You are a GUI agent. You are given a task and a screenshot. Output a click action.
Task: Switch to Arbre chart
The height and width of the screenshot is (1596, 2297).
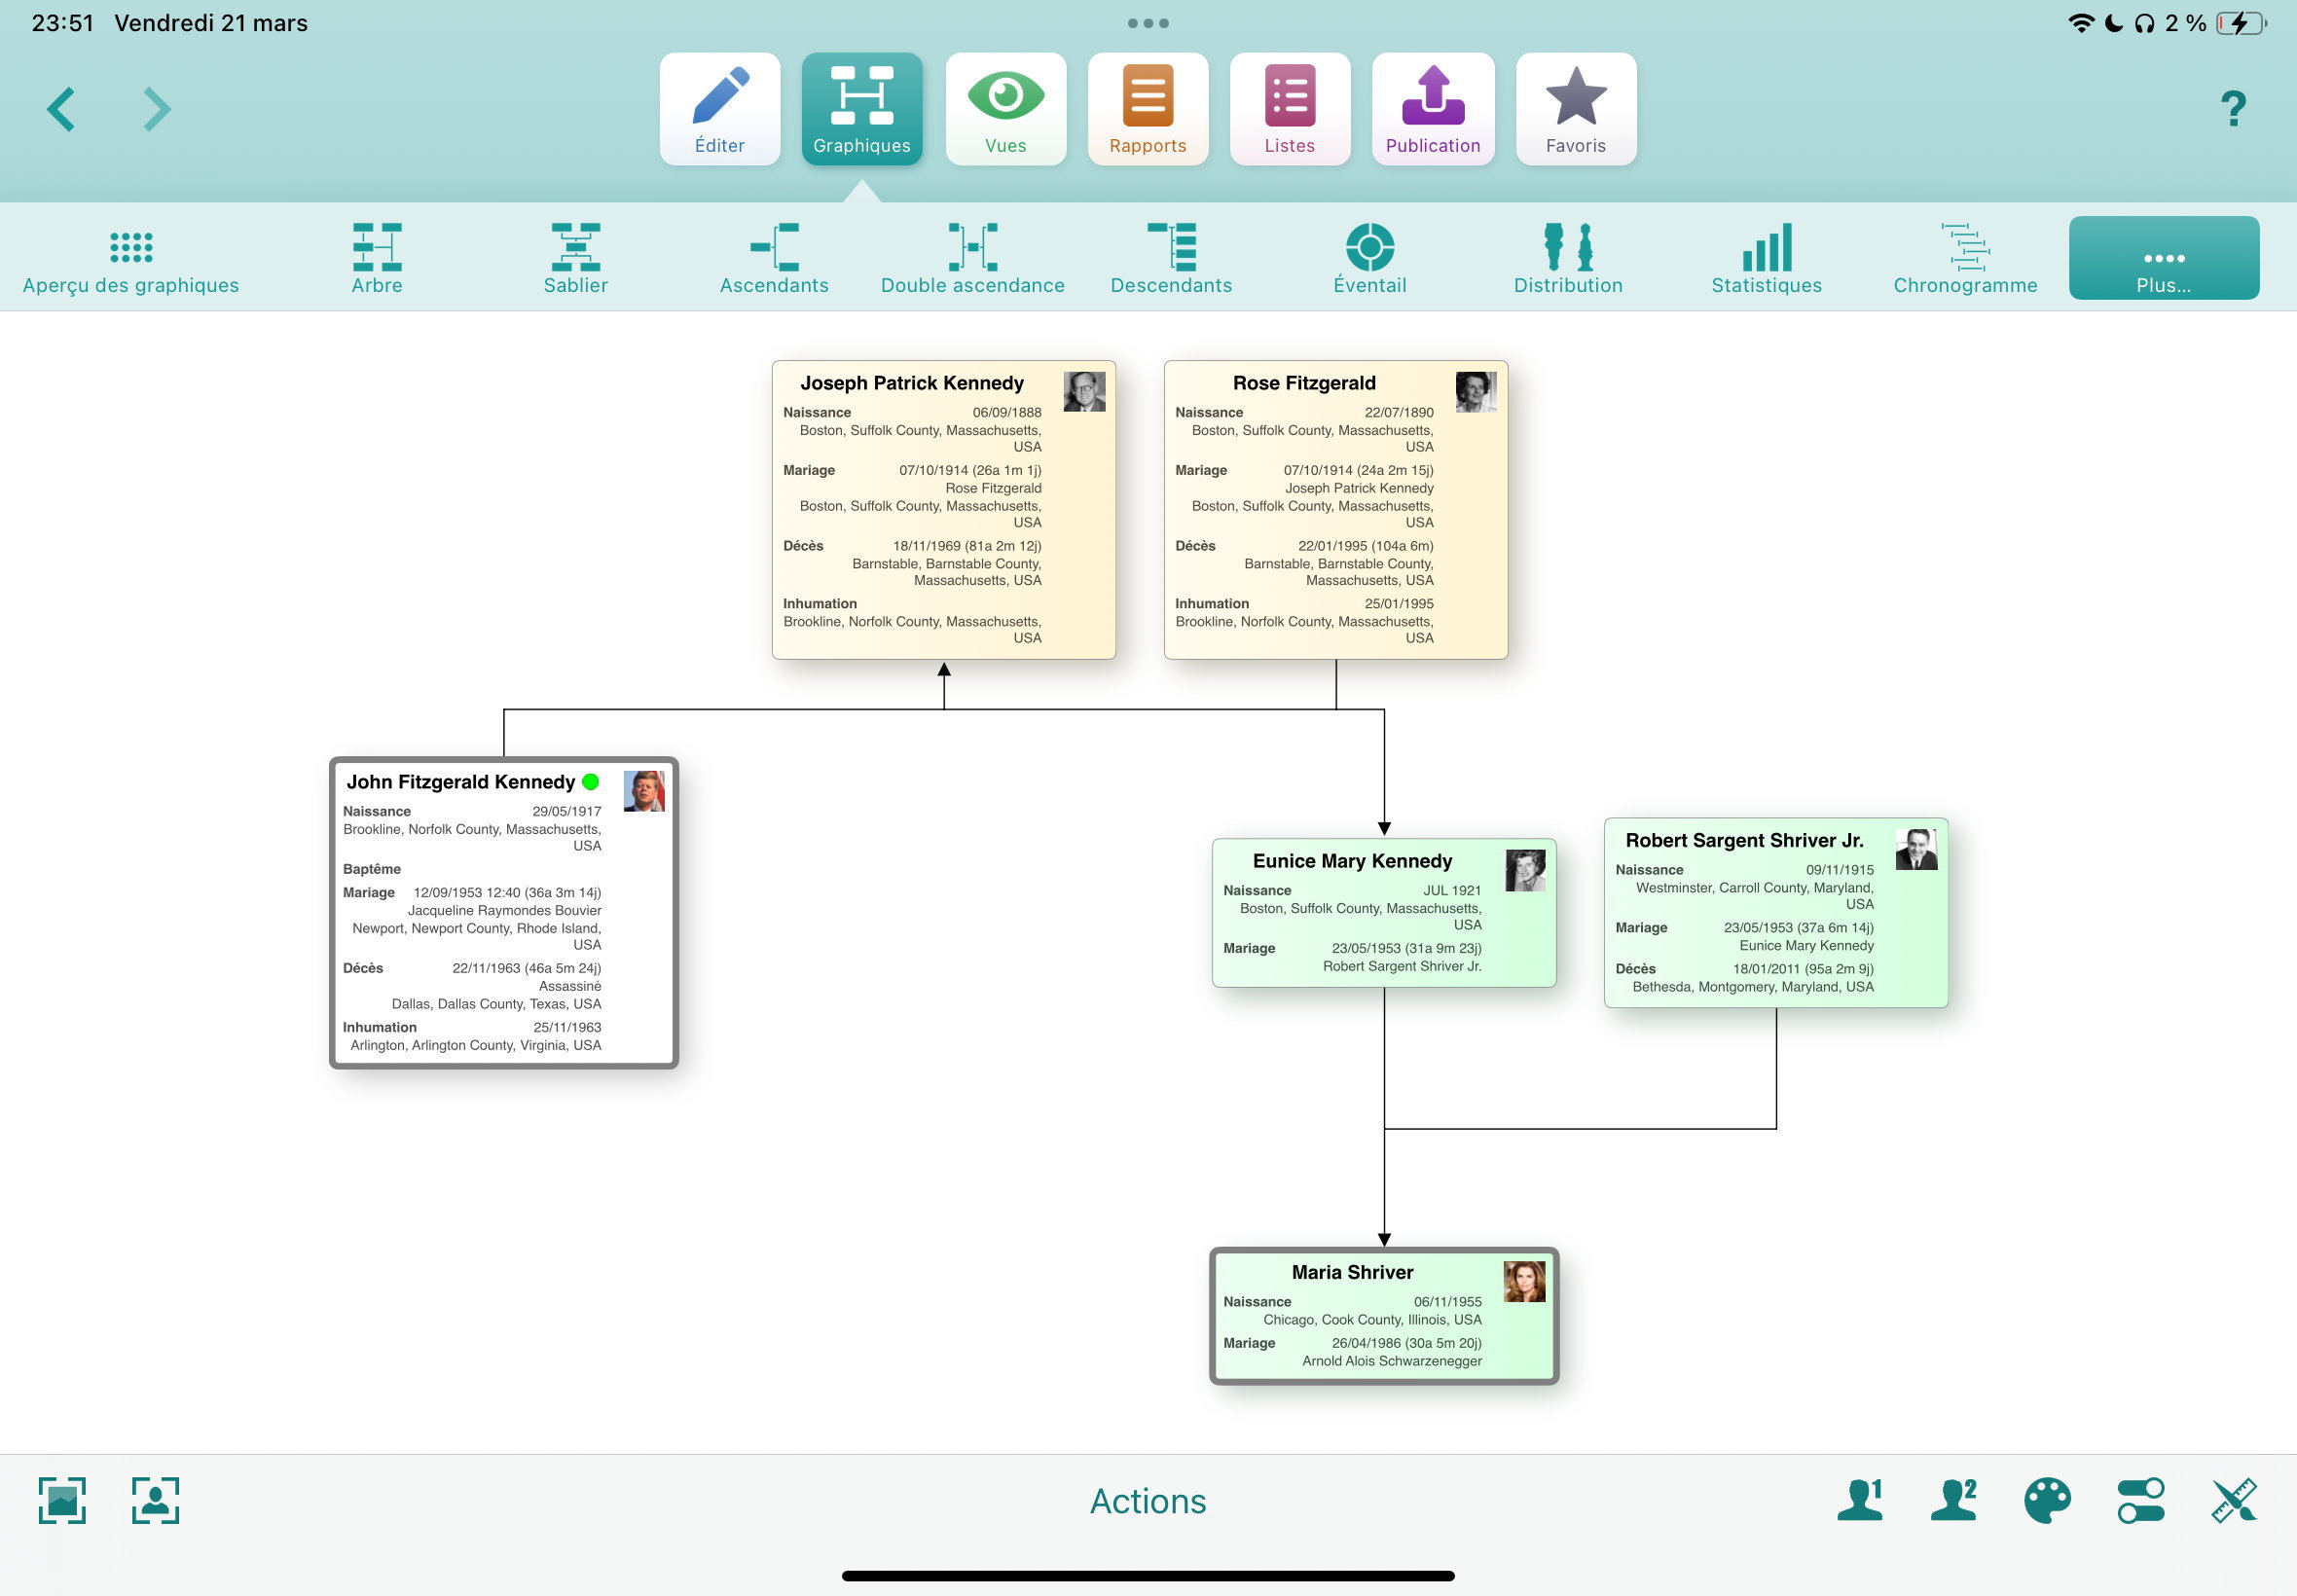(x=377, y=259)
